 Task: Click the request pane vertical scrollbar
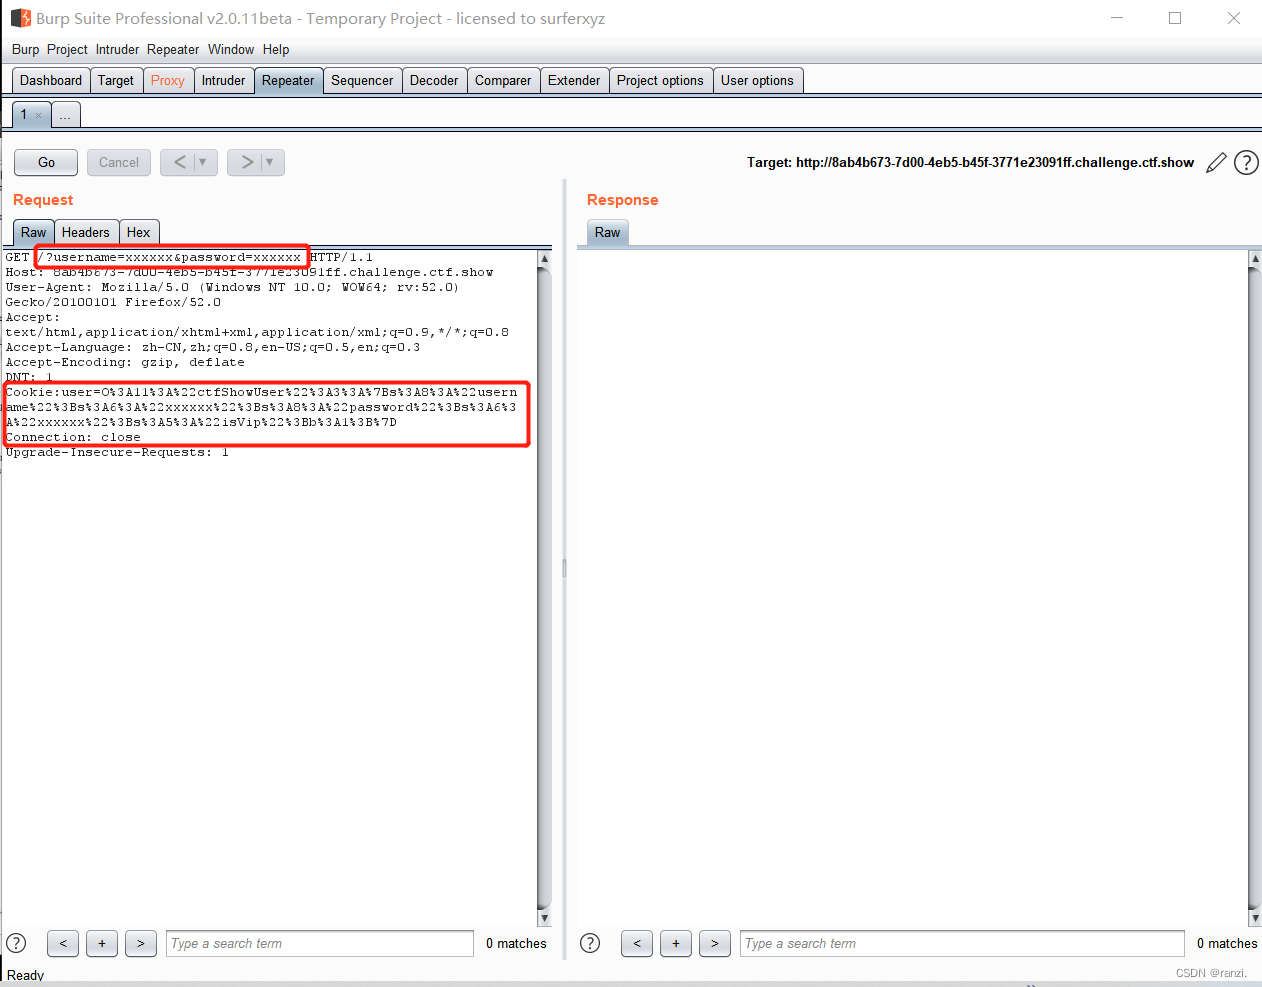544,588
